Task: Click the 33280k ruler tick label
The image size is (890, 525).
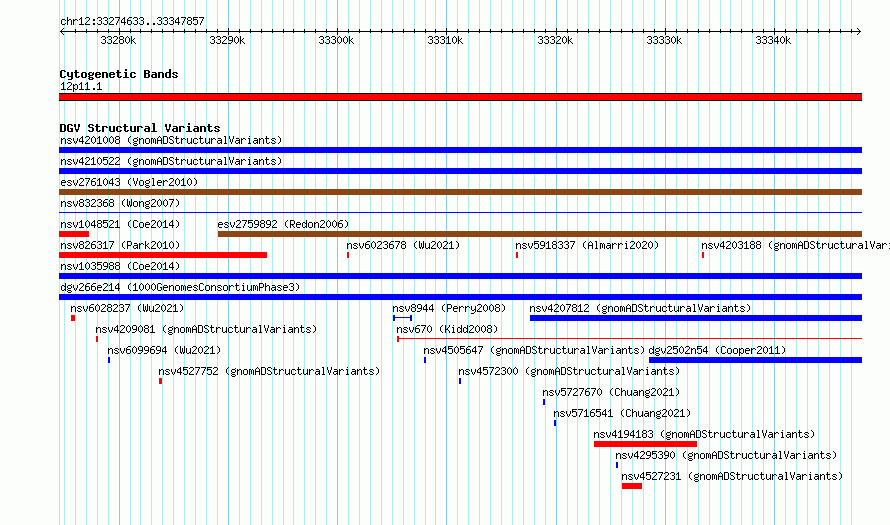Action: coord(118,40)
